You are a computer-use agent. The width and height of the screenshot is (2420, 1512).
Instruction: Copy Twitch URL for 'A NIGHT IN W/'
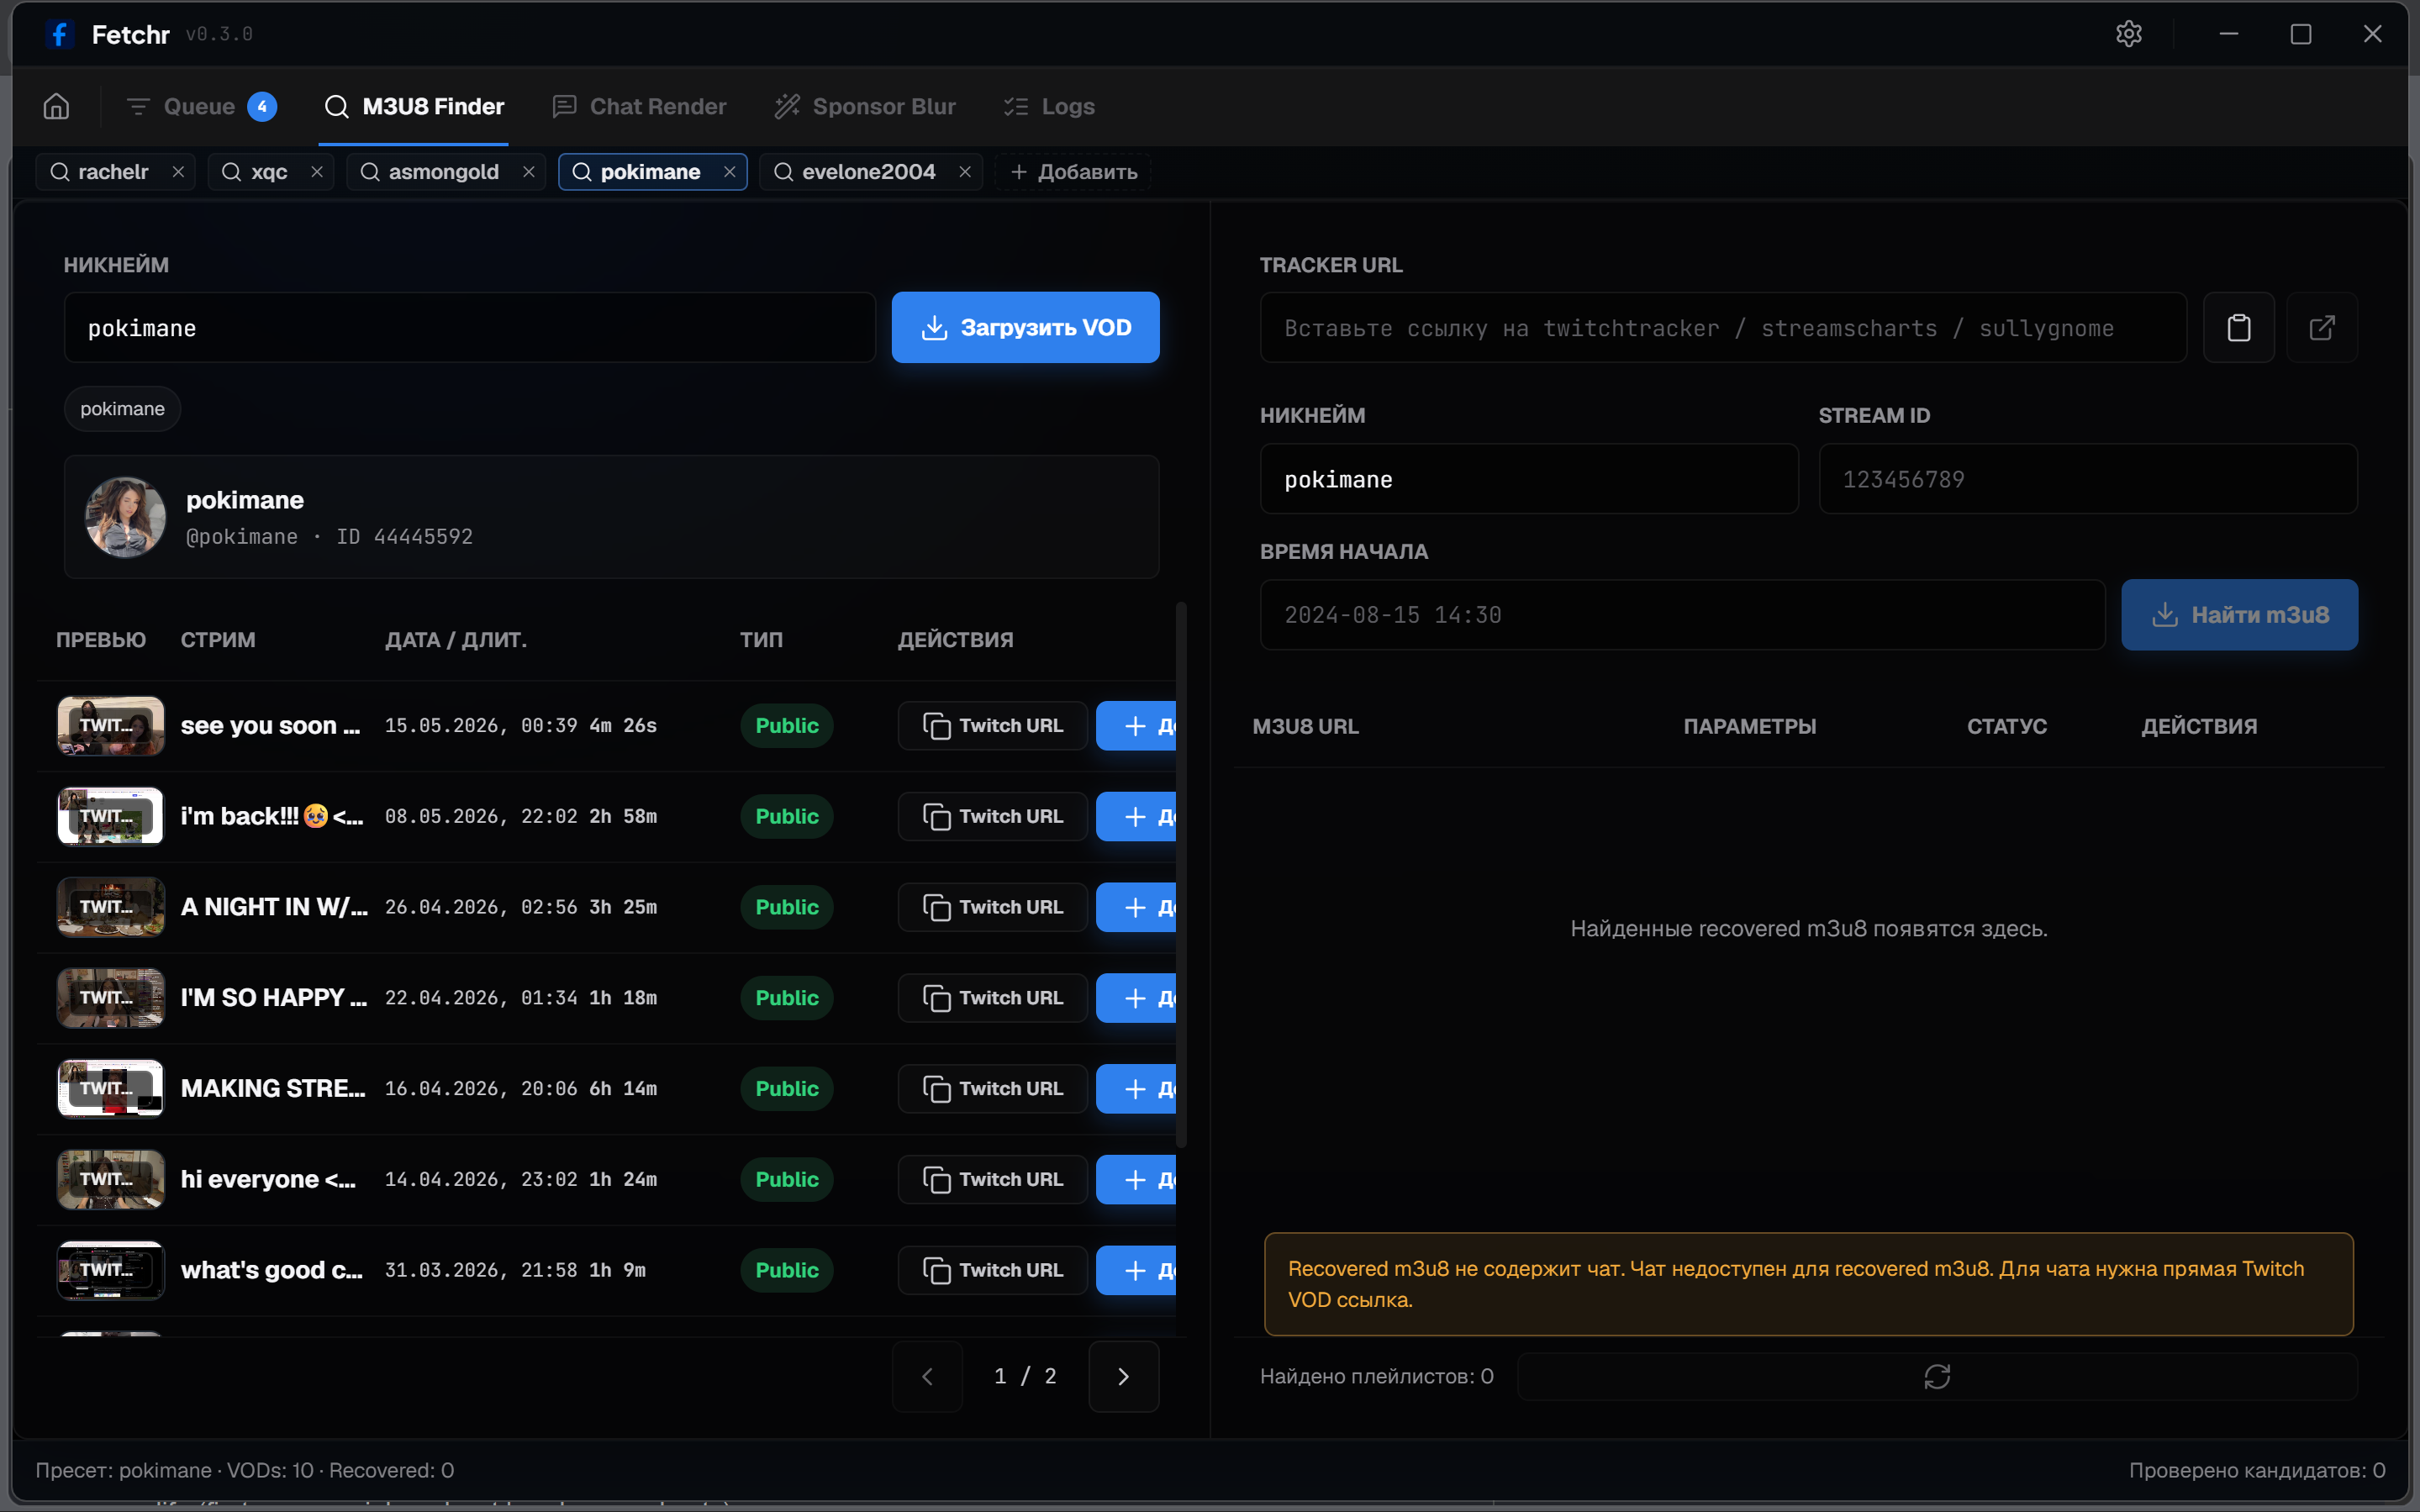(x=992, y=907)
